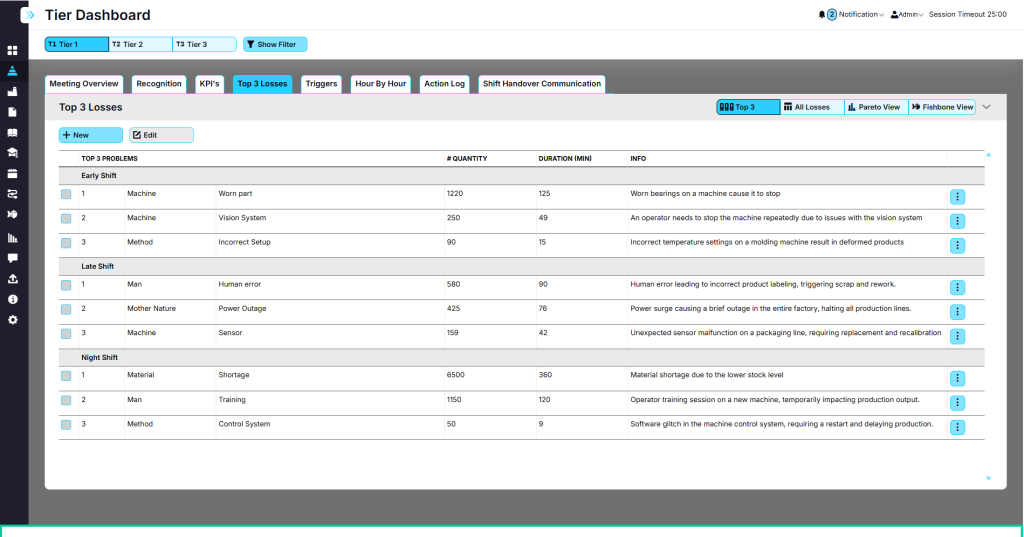Check the Power Outage row checkbox
Image resolution: width=1024 pixels, height=537 pixels.
click(66, 309)
